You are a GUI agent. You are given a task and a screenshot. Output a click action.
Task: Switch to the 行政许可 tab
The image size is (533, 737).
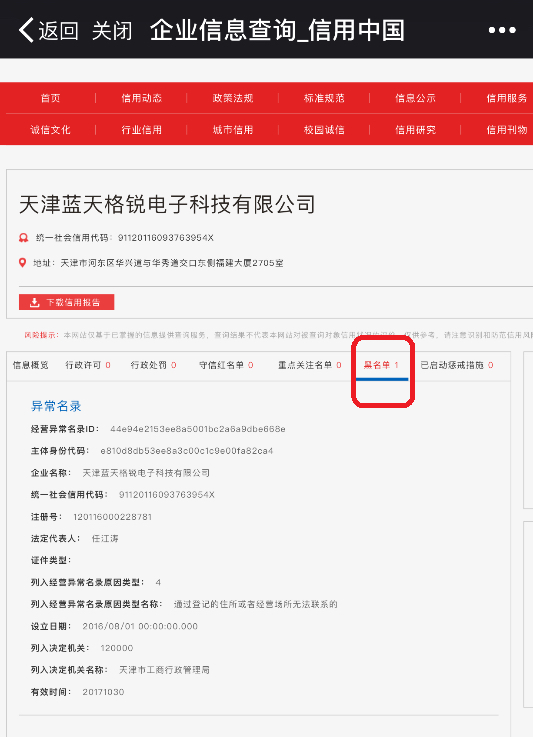(x=88, y=365)
